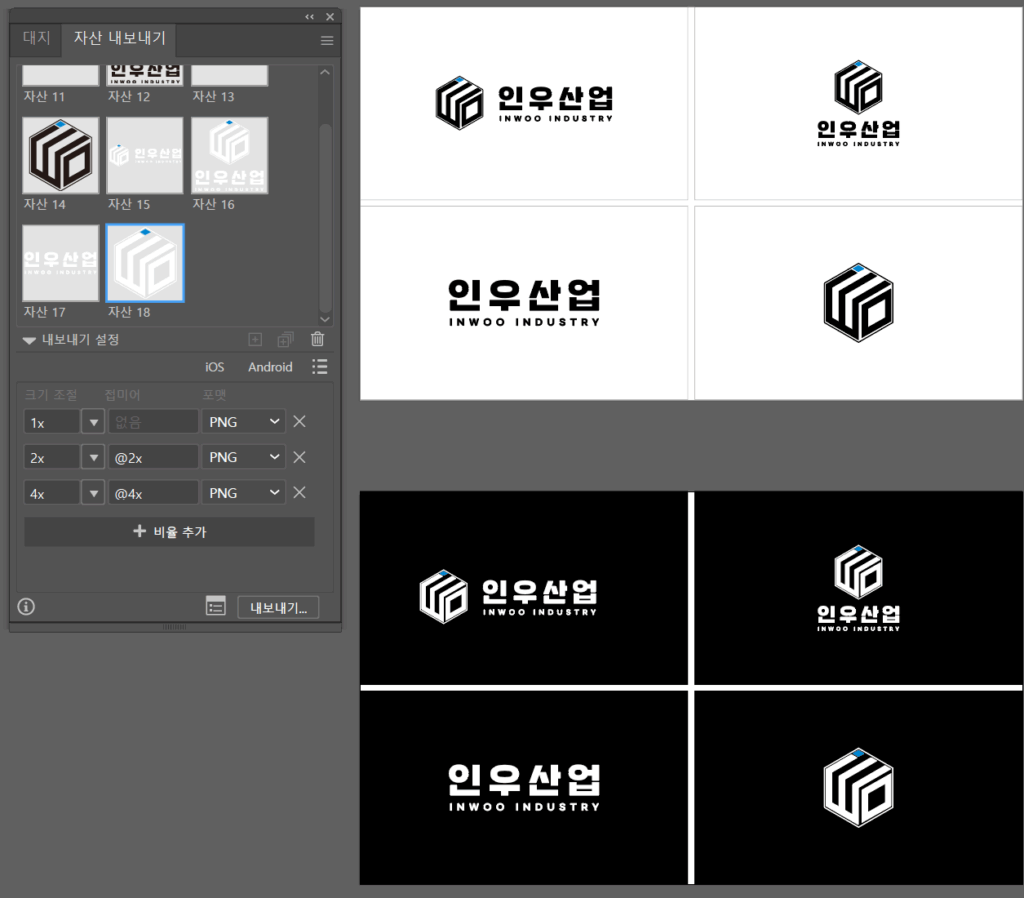Click the 비율 추가 button
The height and width of the screenshot is (898, 1024).
point(169,532)
